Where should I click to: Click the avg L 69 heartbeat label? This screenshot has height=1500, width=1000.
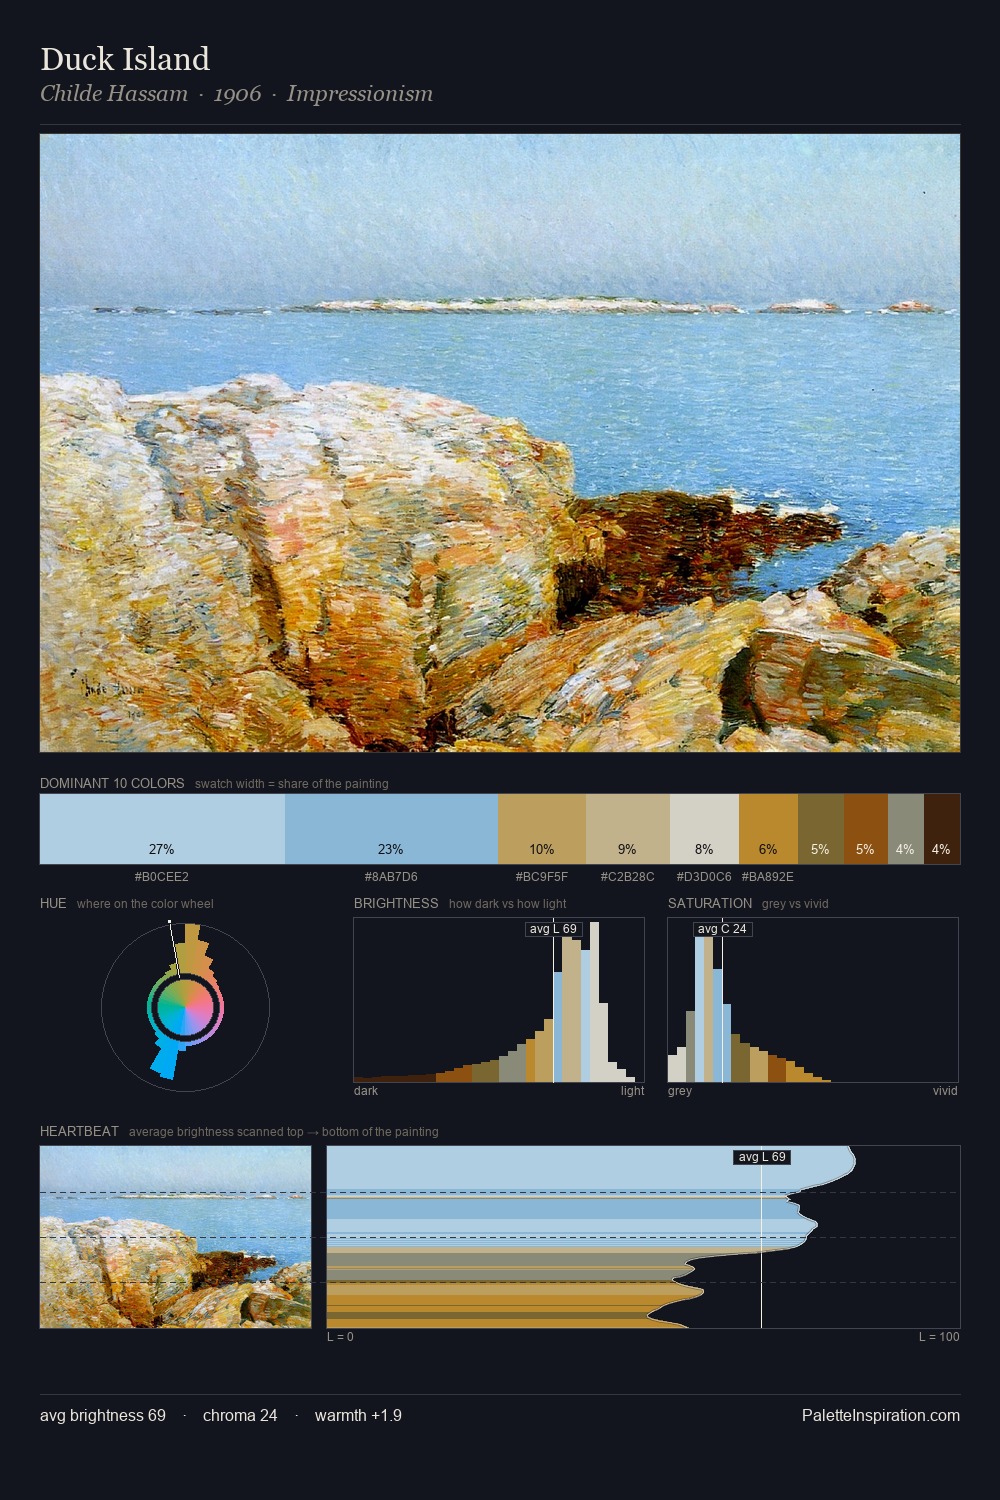click(762, 1157)
